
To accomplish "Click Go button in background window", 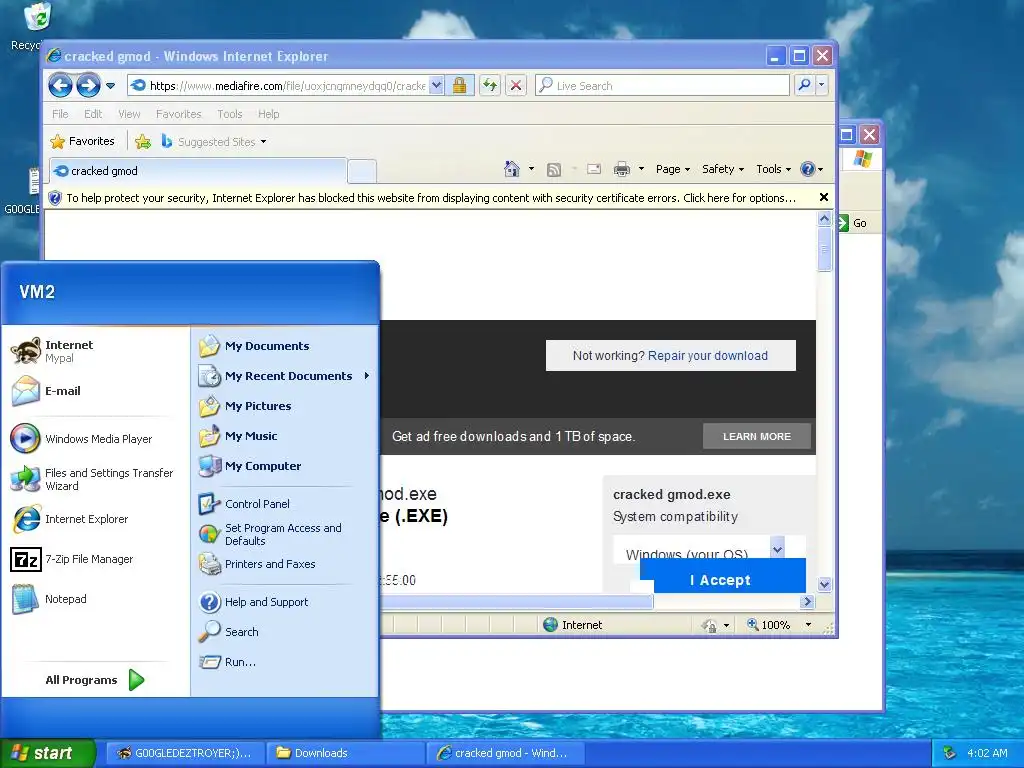I will click(852, 223).
